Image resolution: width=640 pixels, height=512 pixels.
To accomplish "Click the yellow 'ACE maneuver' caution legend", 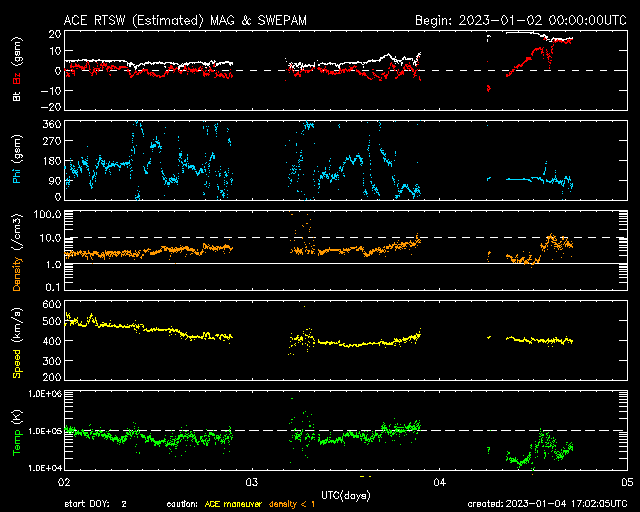I will pos(233,504).
